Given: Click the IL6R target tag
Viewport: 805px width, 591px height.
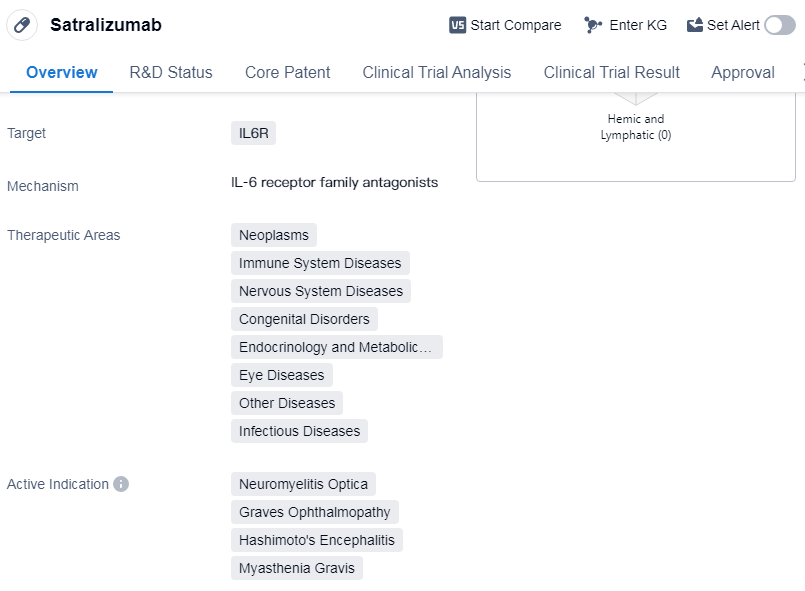Looking at the screenshot, I should [253, 133].
